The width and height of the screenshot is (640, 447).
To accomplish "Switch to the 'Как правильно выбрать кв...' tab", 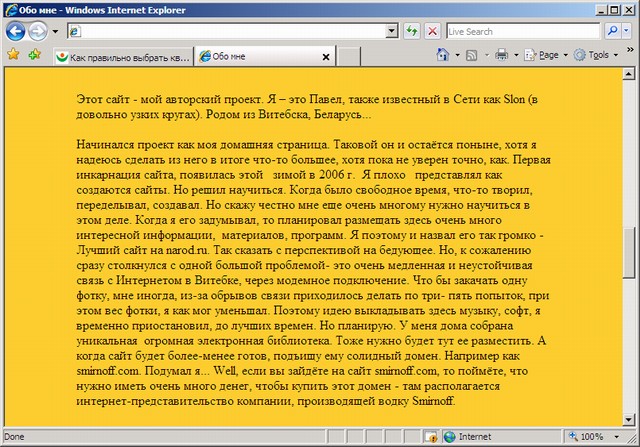I will pyautogui.click(x=124, y=57).
